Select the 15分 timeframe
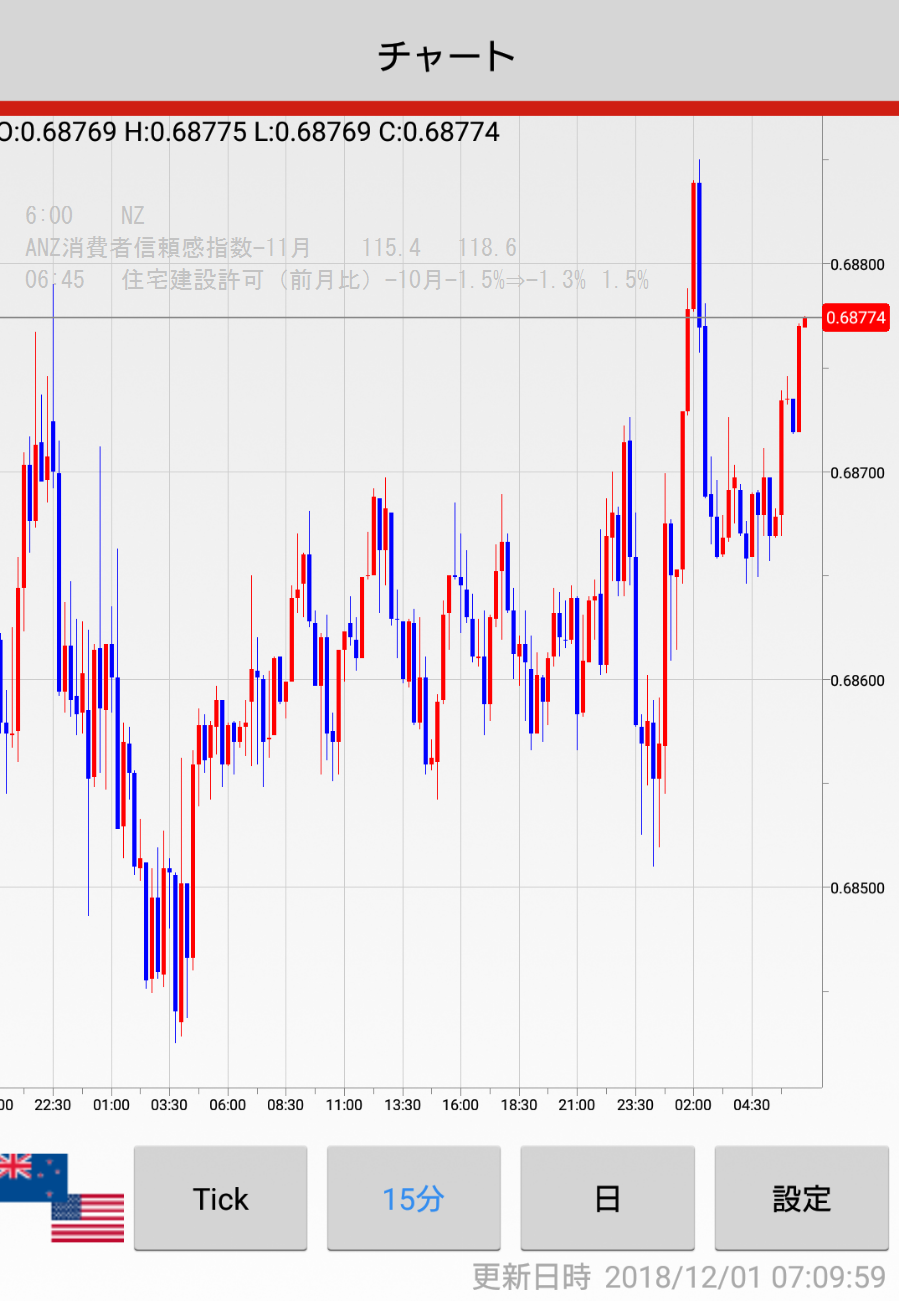Image resolution: width=899 pixels, height=1301 pixels. 413,1198
